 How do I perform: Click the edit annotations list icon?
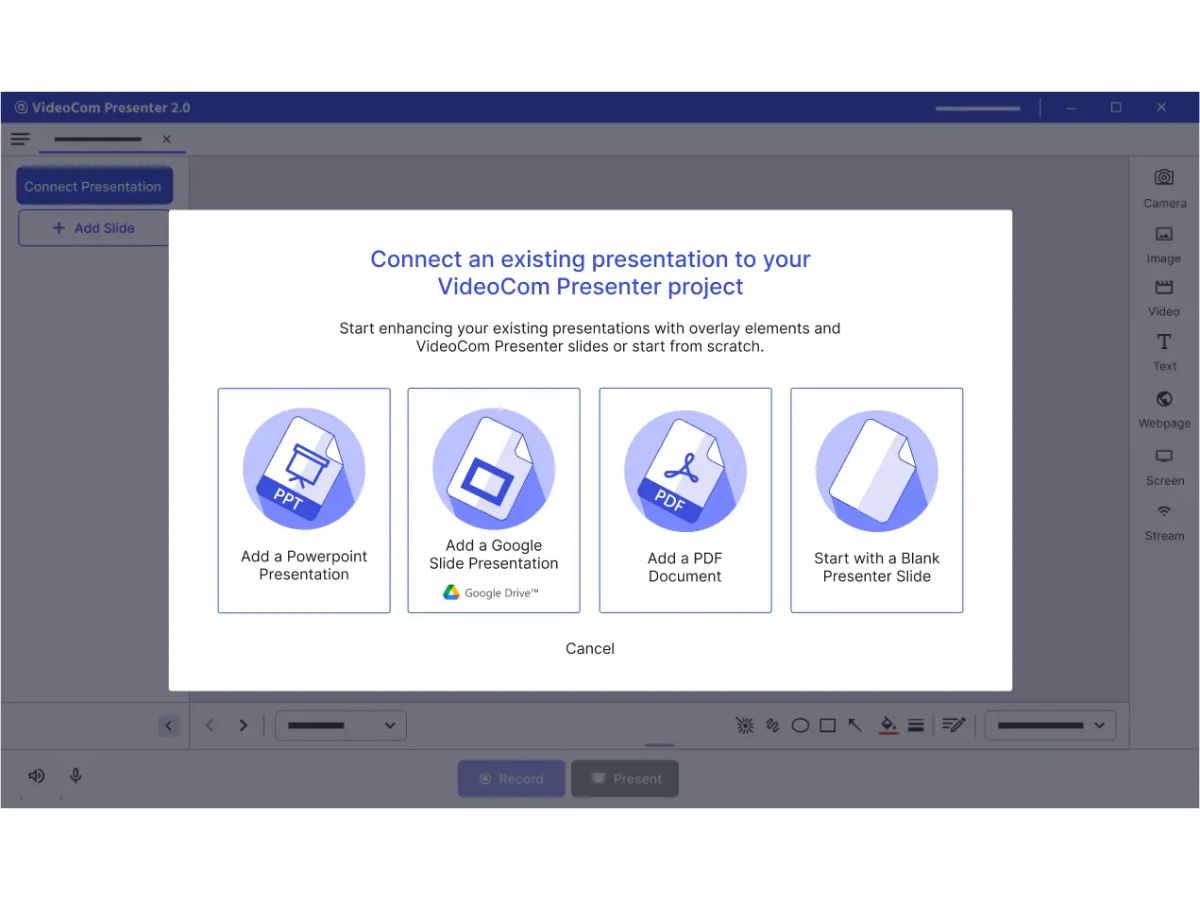pos(953,726)
